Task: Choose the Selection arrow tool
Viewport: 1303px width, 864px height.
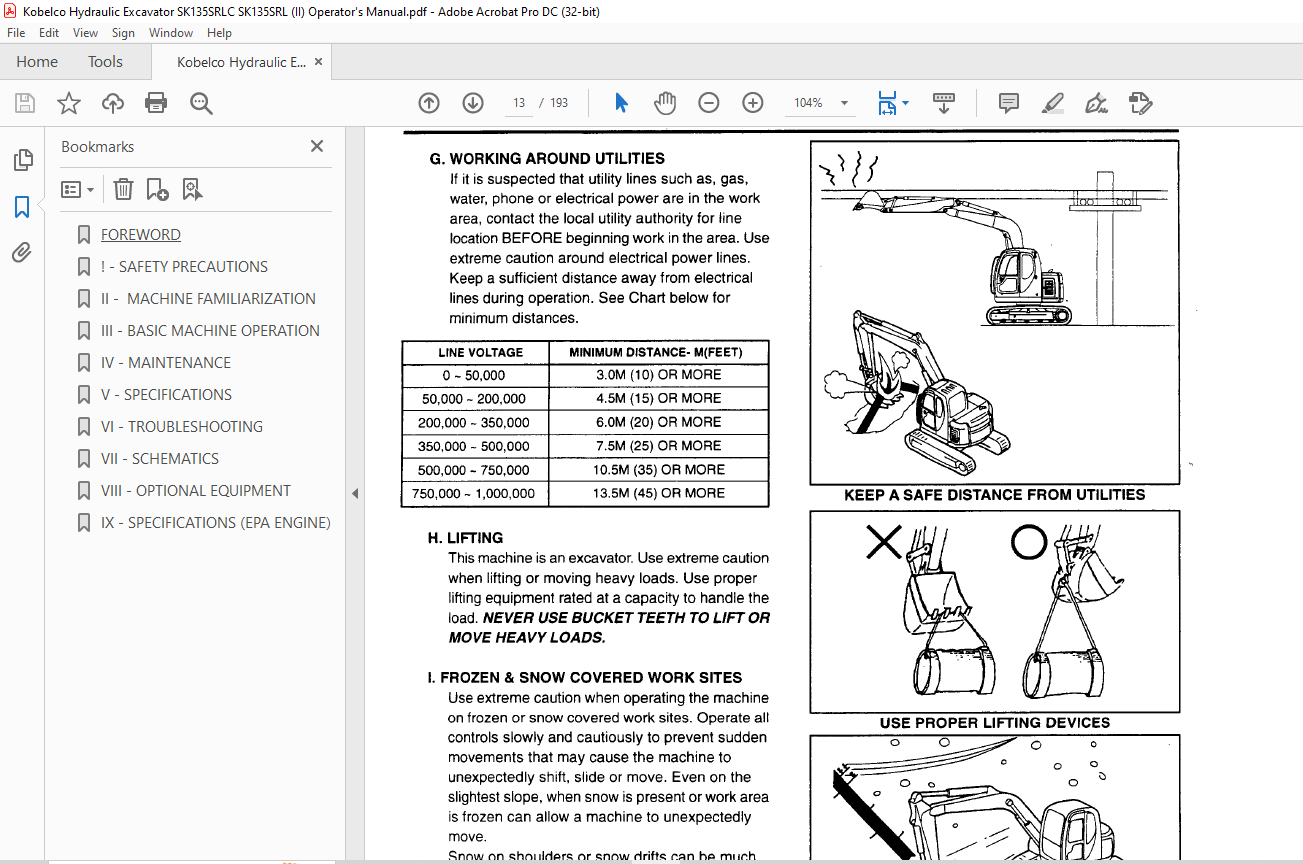Action: (x=621, y=103)
